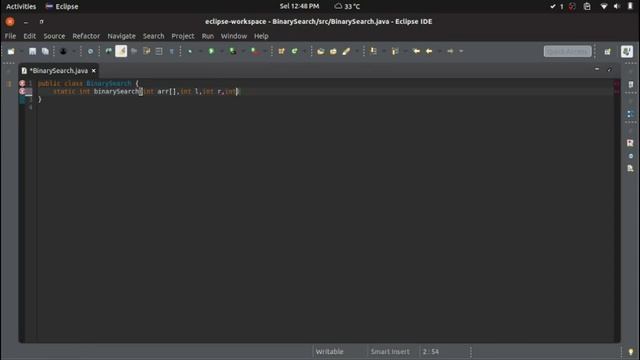The image size is (640, 360).
Task: Open the Help menu
Action: (x=261, y=36)
